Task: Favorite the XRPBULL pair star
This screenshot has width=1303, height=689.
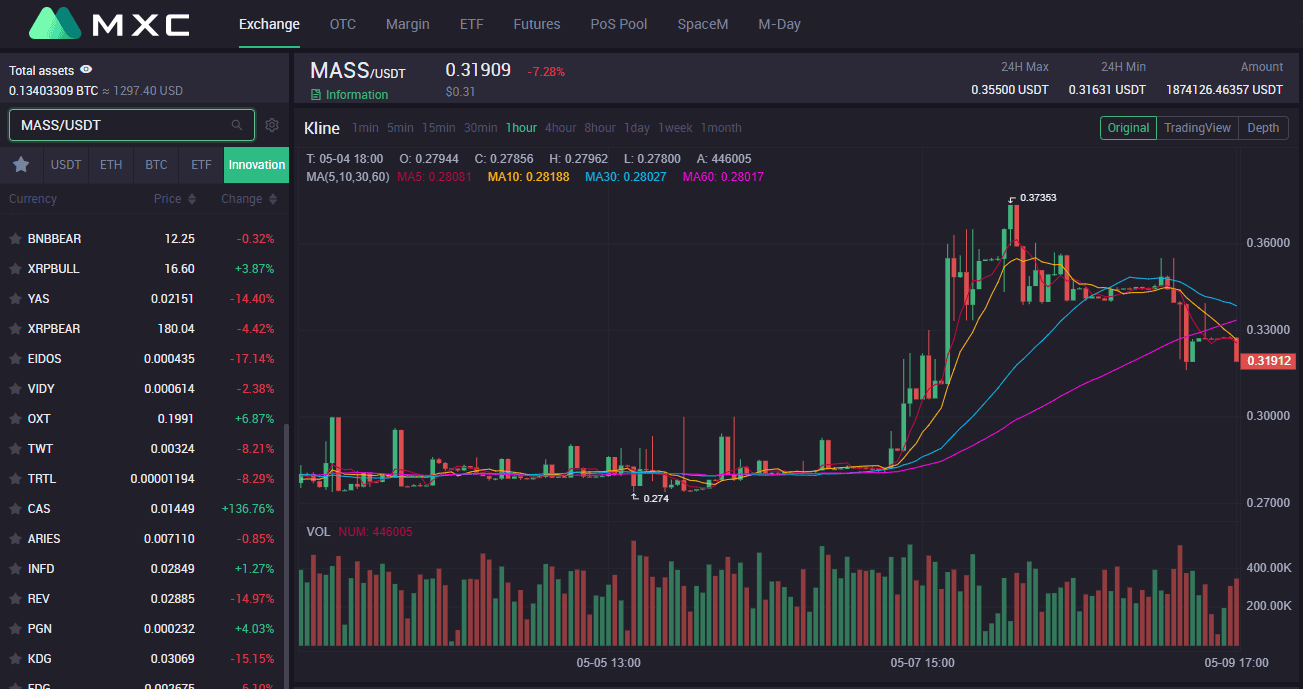Action: pos(15,269)
